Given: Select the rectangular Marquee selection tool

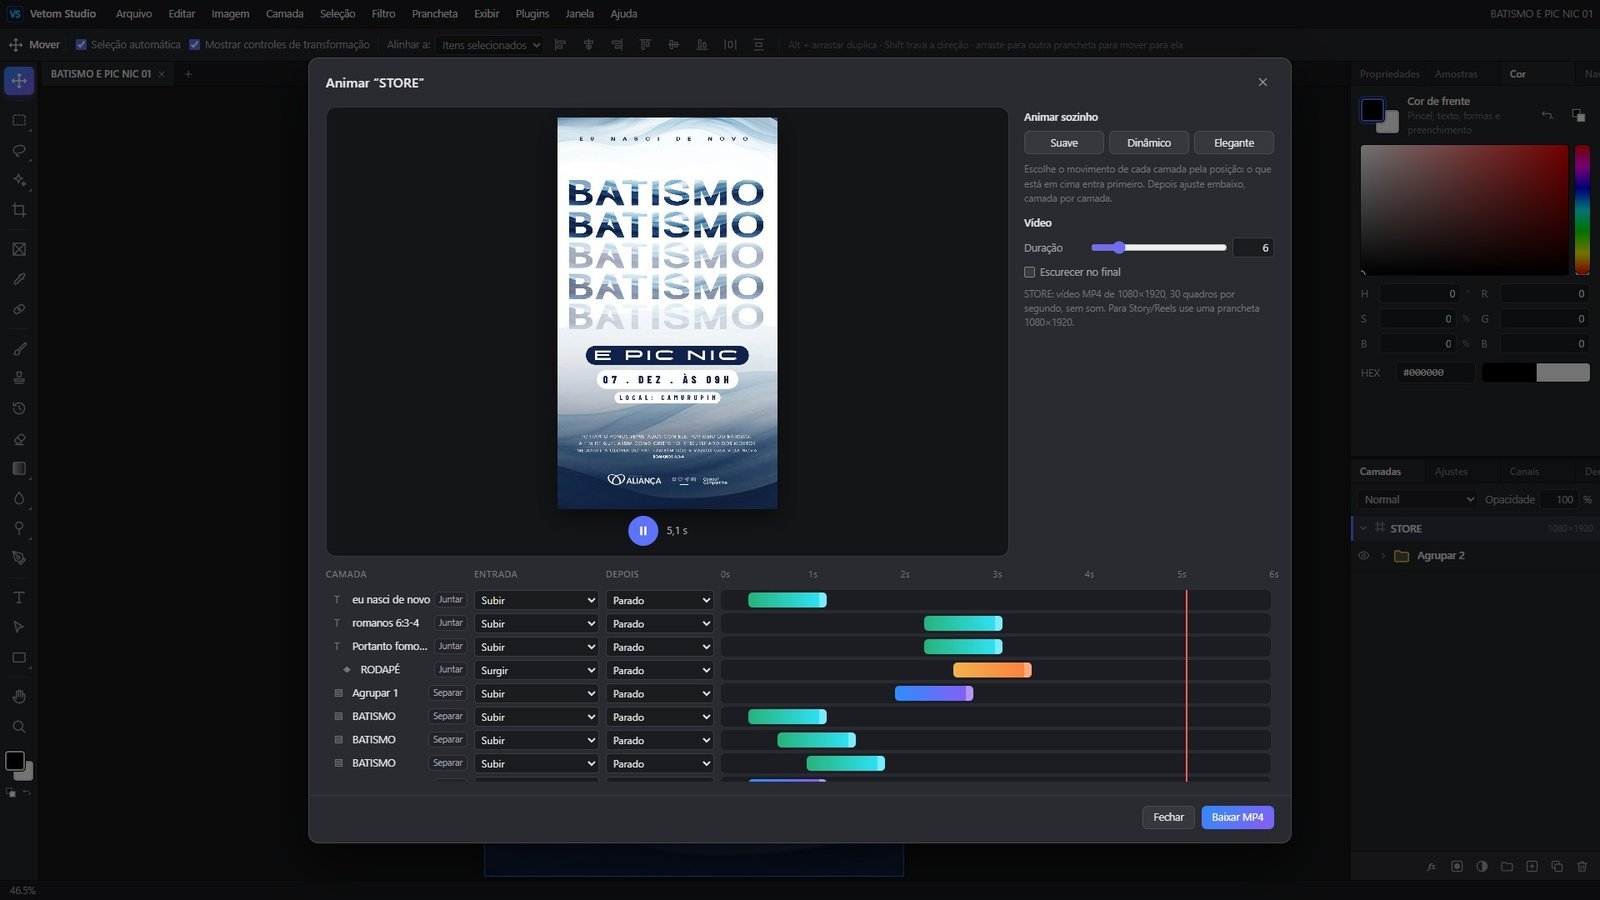Looking at the screenshot, I should [x=19, y=120].
